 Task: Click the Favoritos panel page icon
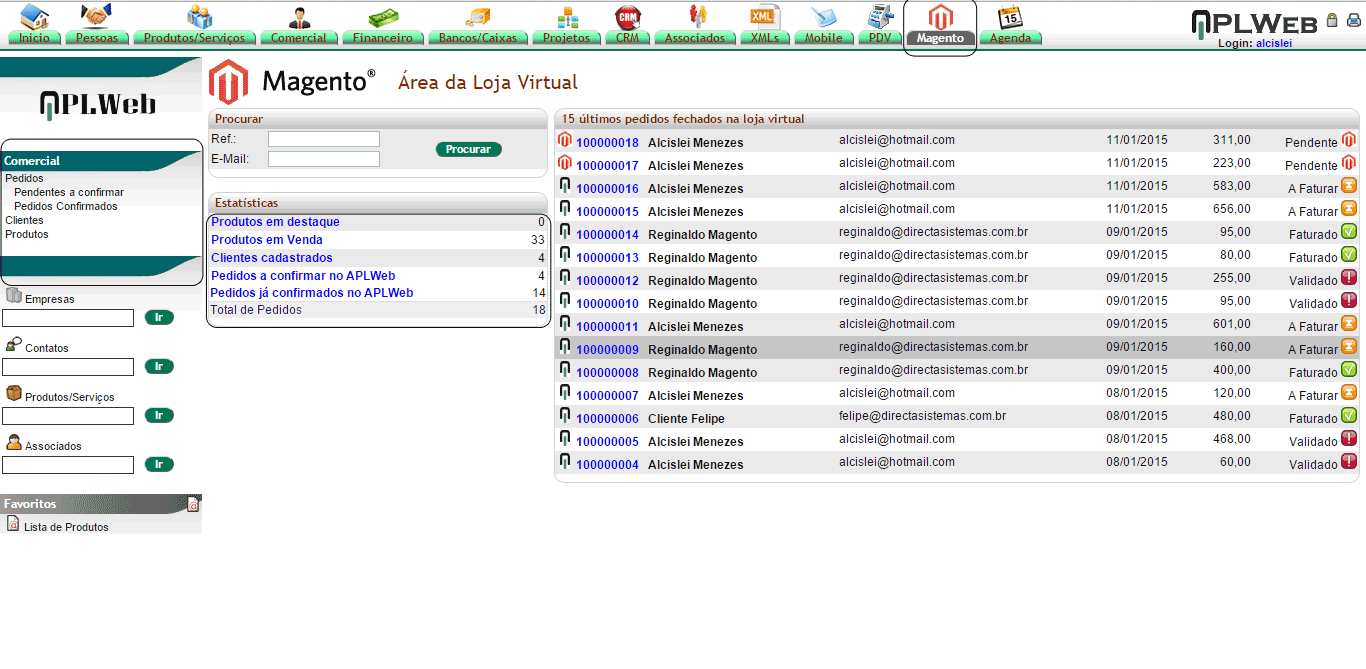(194, 504)
